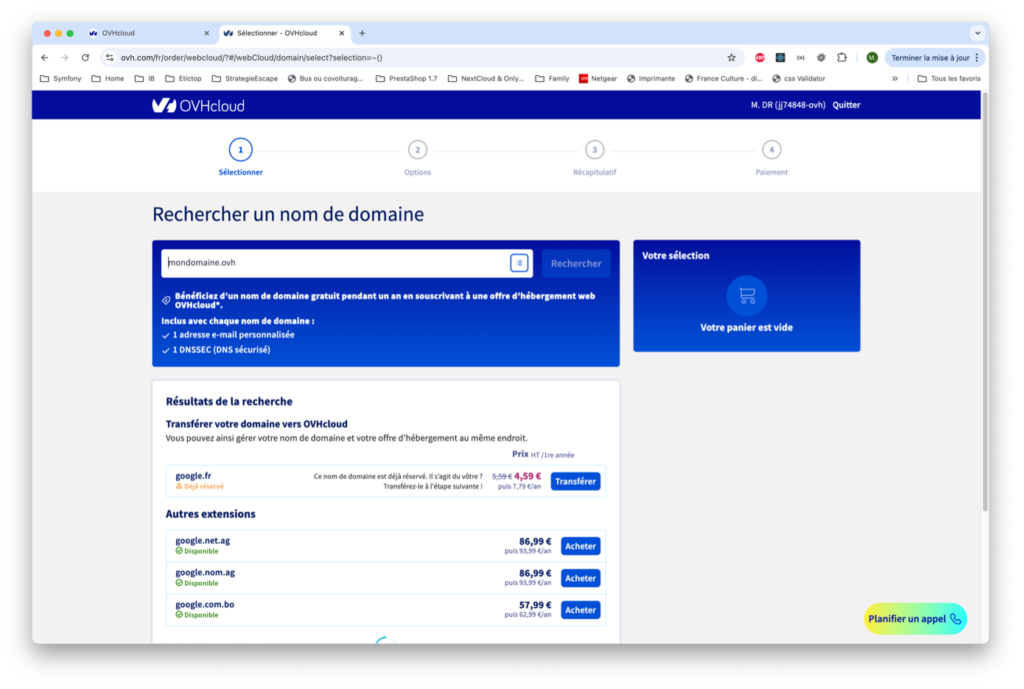The width and height of the screenshot is (1024, 689).
Task: Open the Extensions puzzle menu
Action: [x=842, y=57]
